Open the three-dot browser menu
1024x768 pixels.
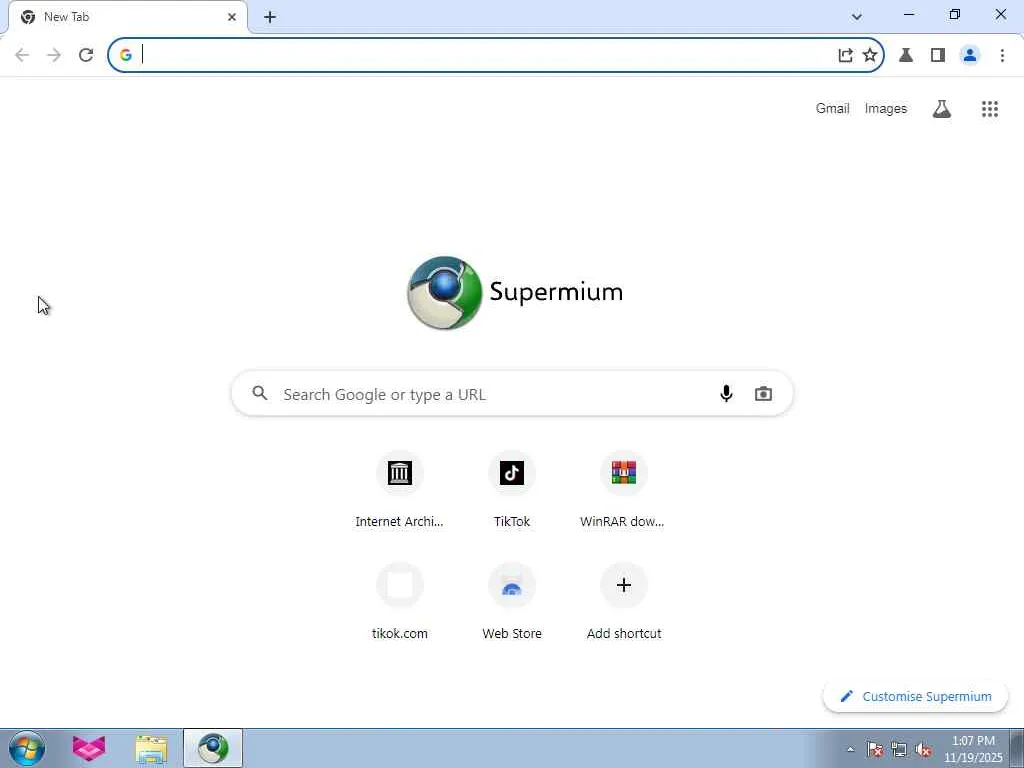tap(1002, 55)
